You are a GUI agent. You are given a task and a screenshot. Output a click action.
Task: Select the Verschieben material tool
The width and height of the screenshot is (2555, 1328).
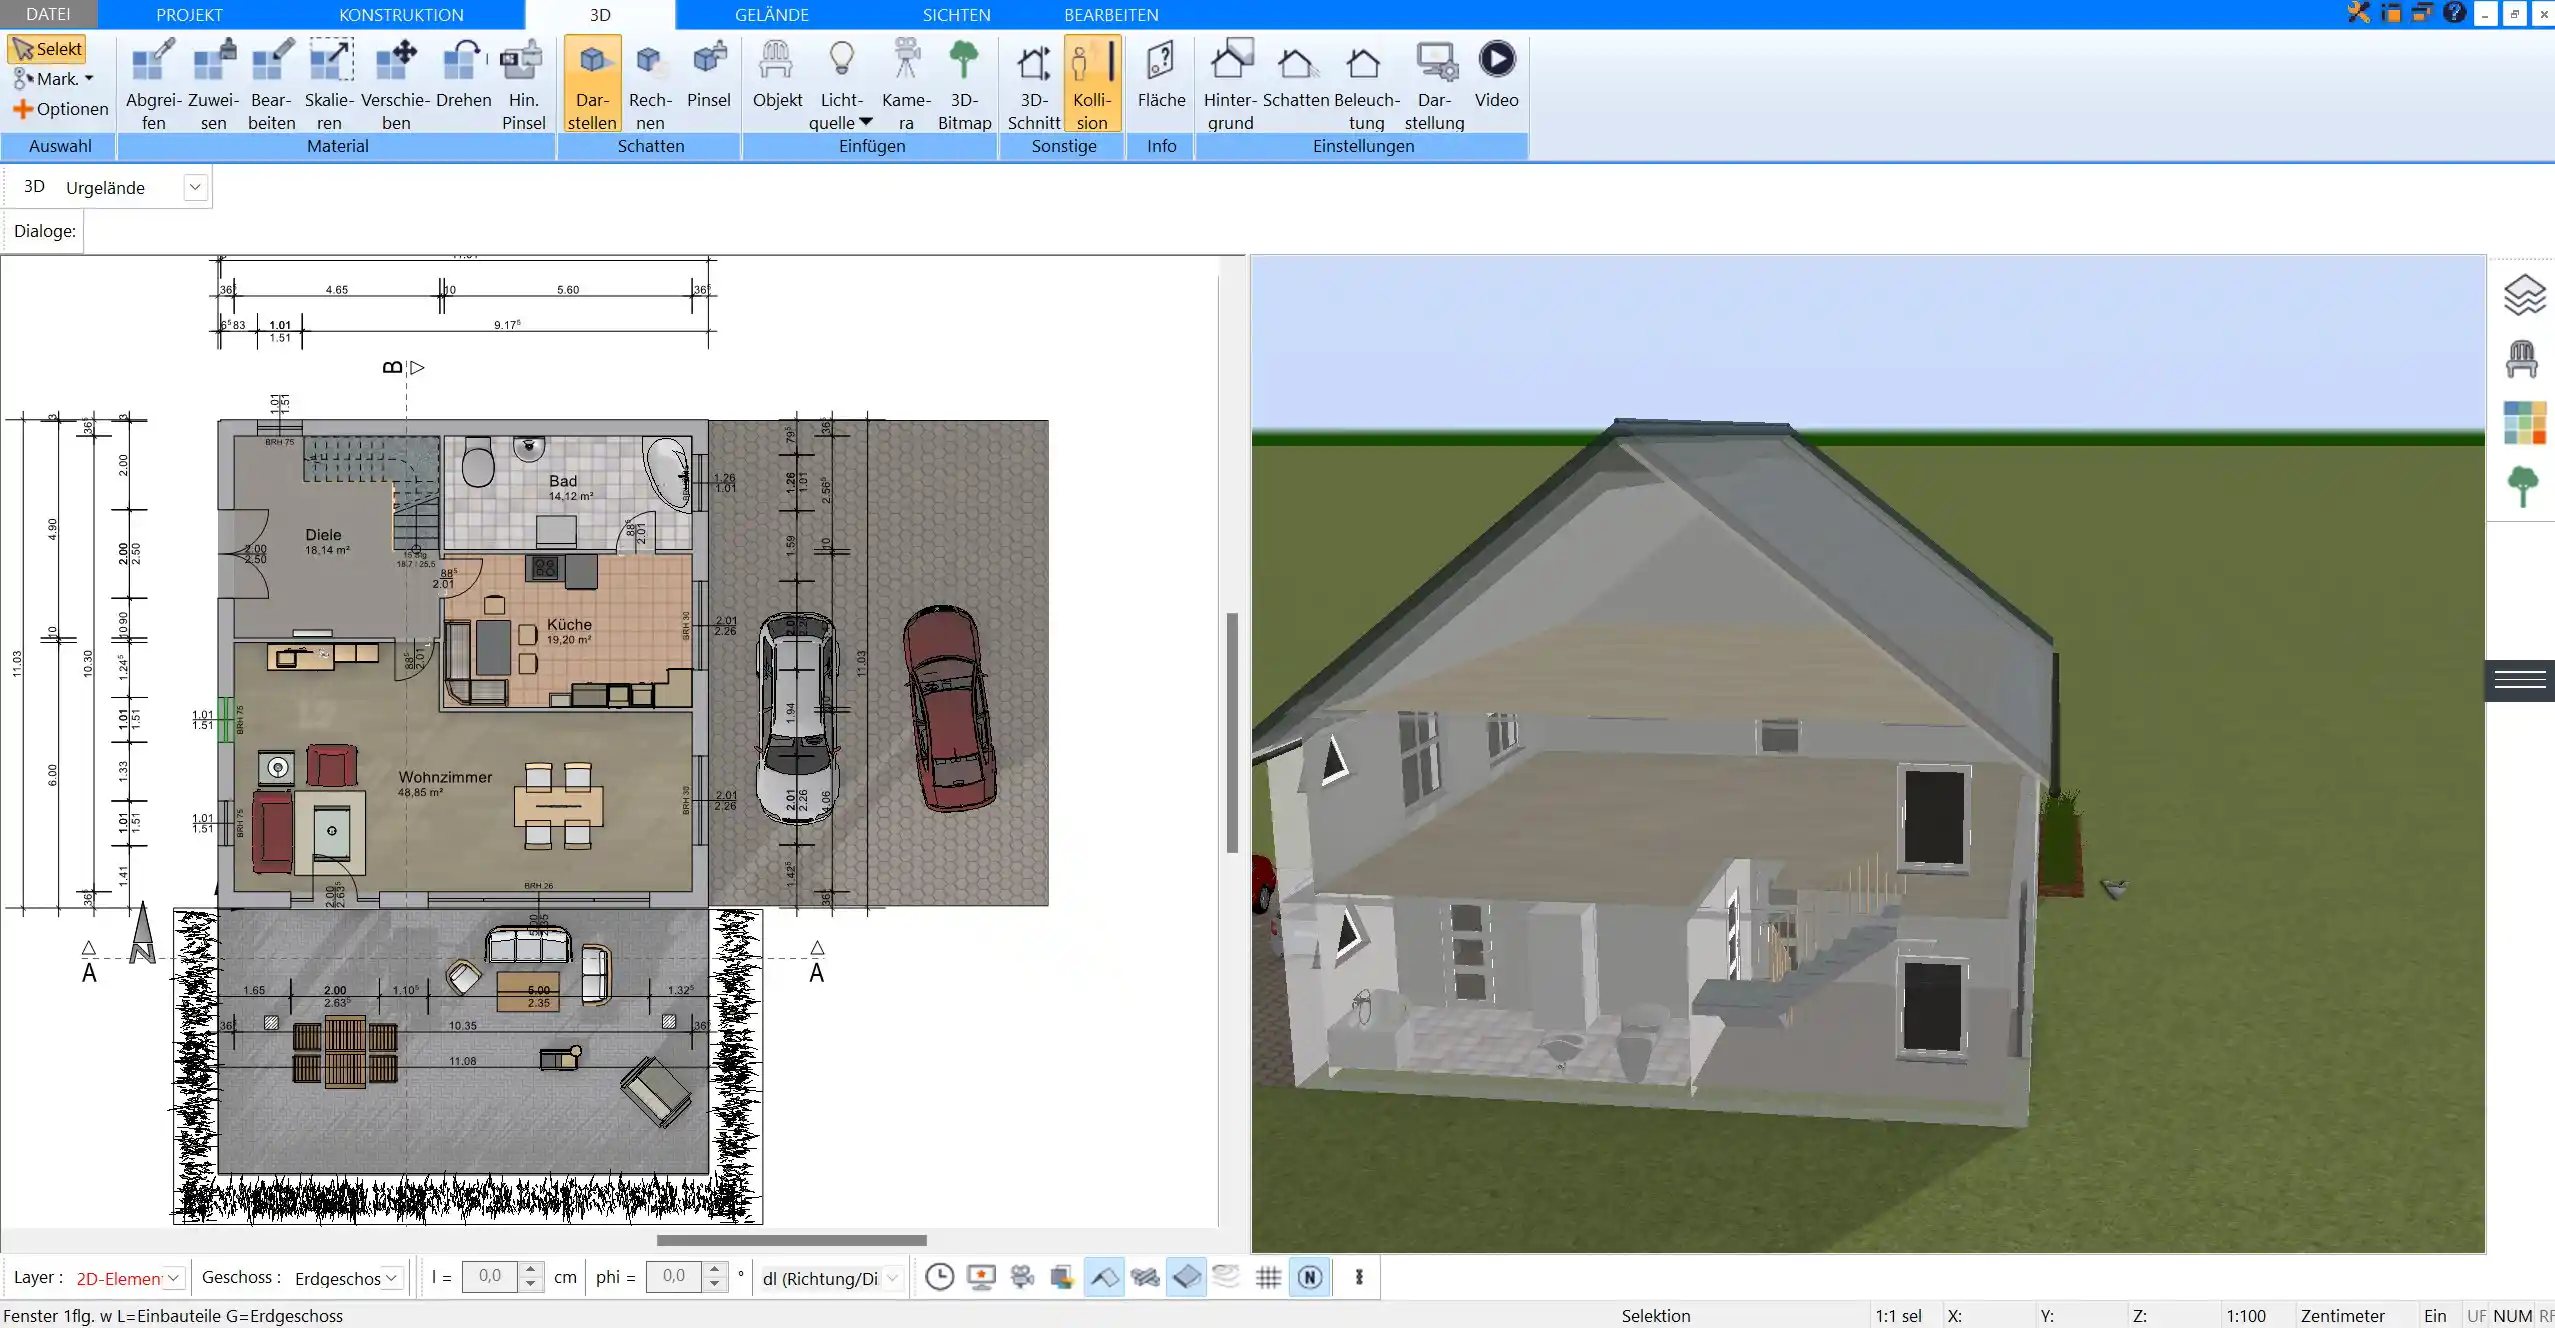396,84
